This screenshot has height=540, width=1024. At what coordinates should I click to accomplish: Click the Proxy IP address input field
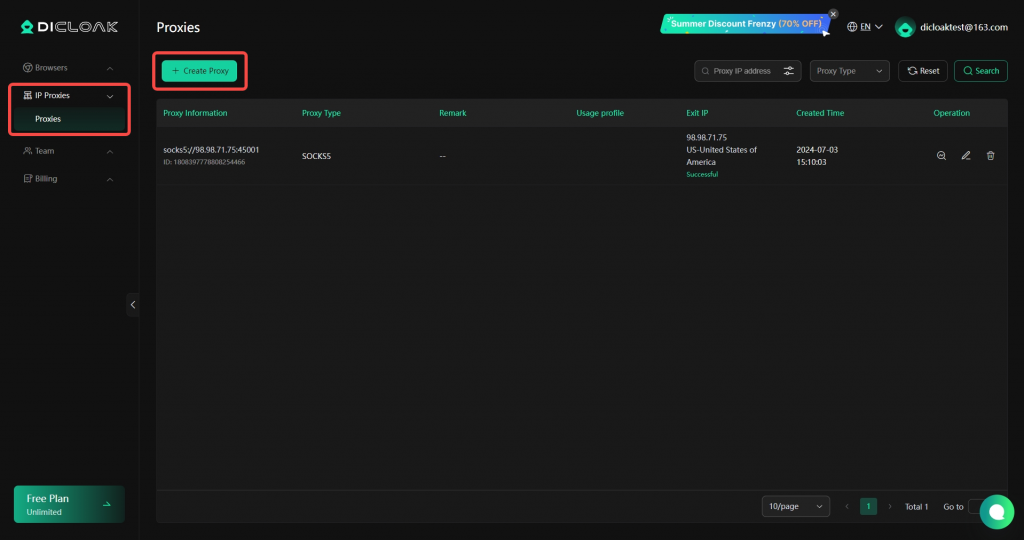[740, 71]
